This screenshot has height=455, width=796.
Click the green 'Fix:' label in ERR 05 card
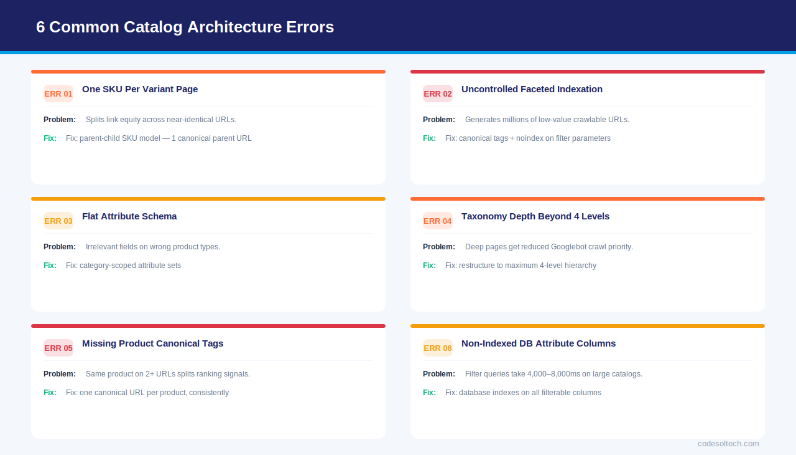50,393
